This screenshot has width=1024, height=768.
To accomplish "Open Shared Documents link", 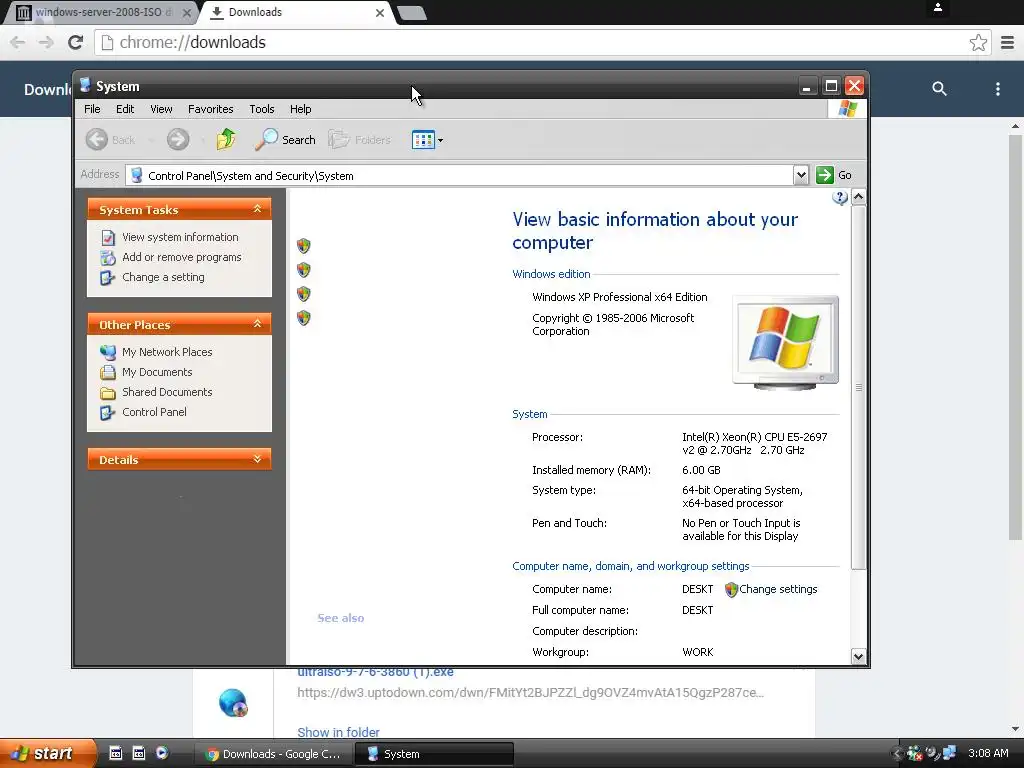I will (167, 392).
